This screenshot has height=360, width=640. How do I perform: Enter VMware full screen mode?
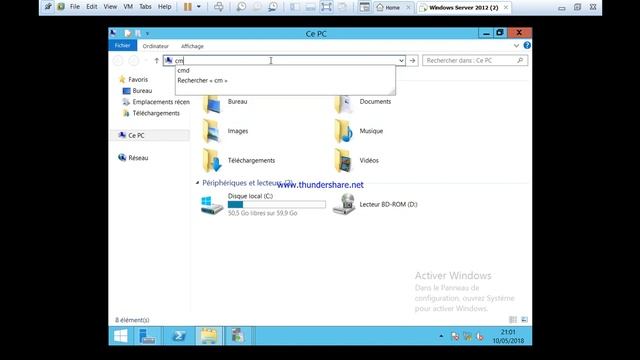coord(326,7)
